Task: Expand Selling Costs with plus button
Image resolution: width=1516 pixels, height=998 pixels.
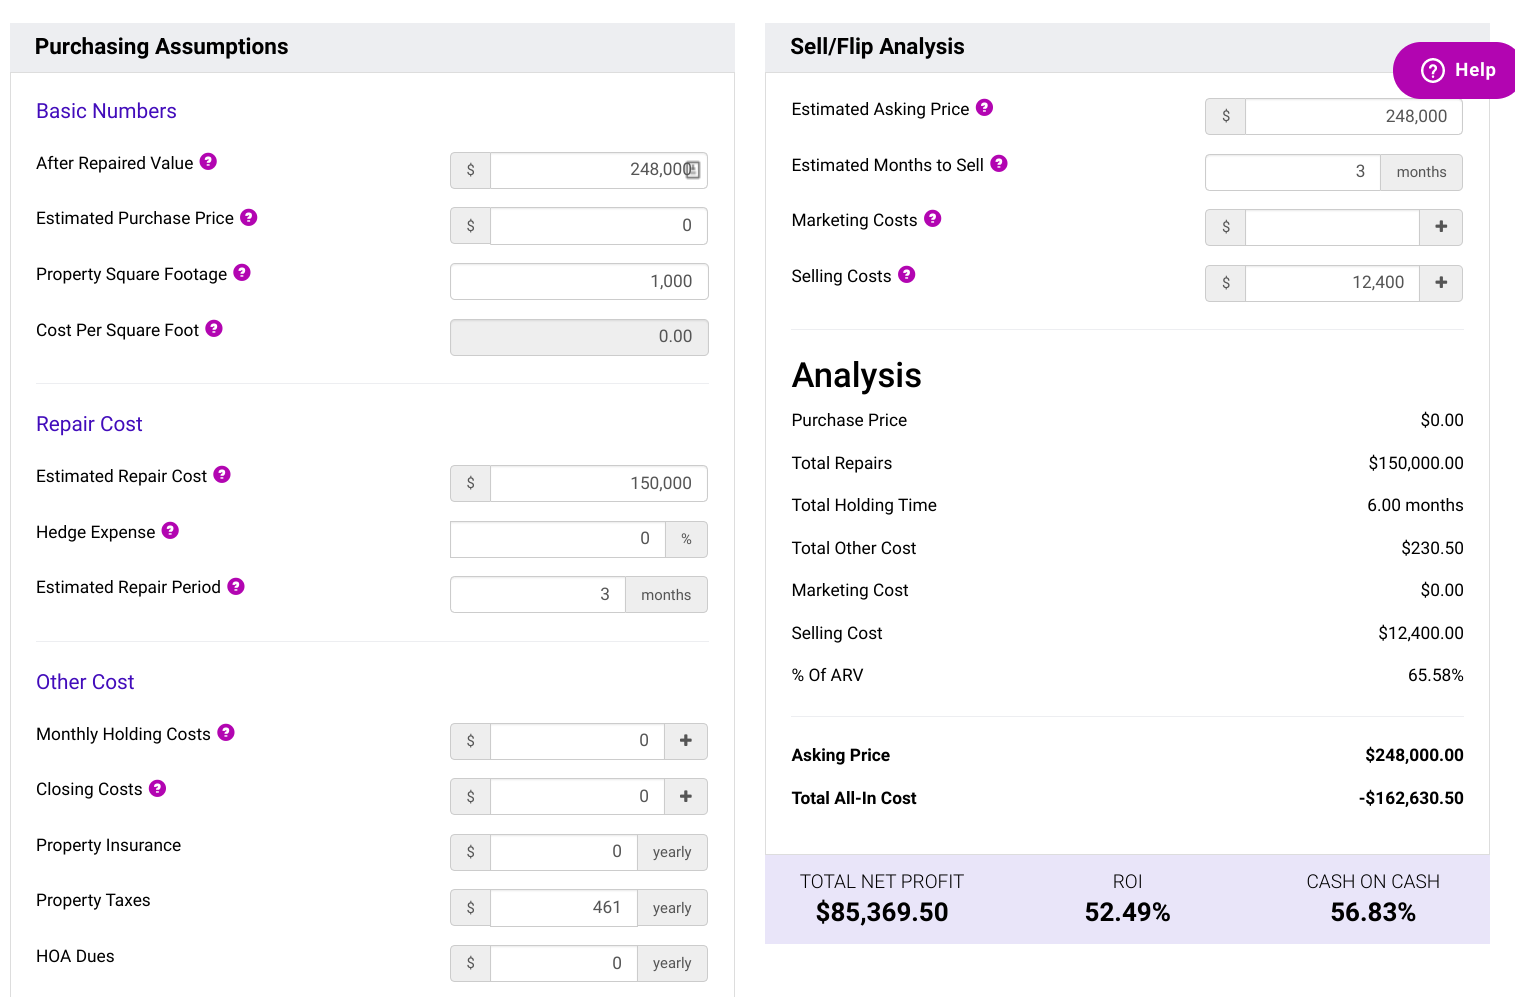Action: tap(1441, 283)
